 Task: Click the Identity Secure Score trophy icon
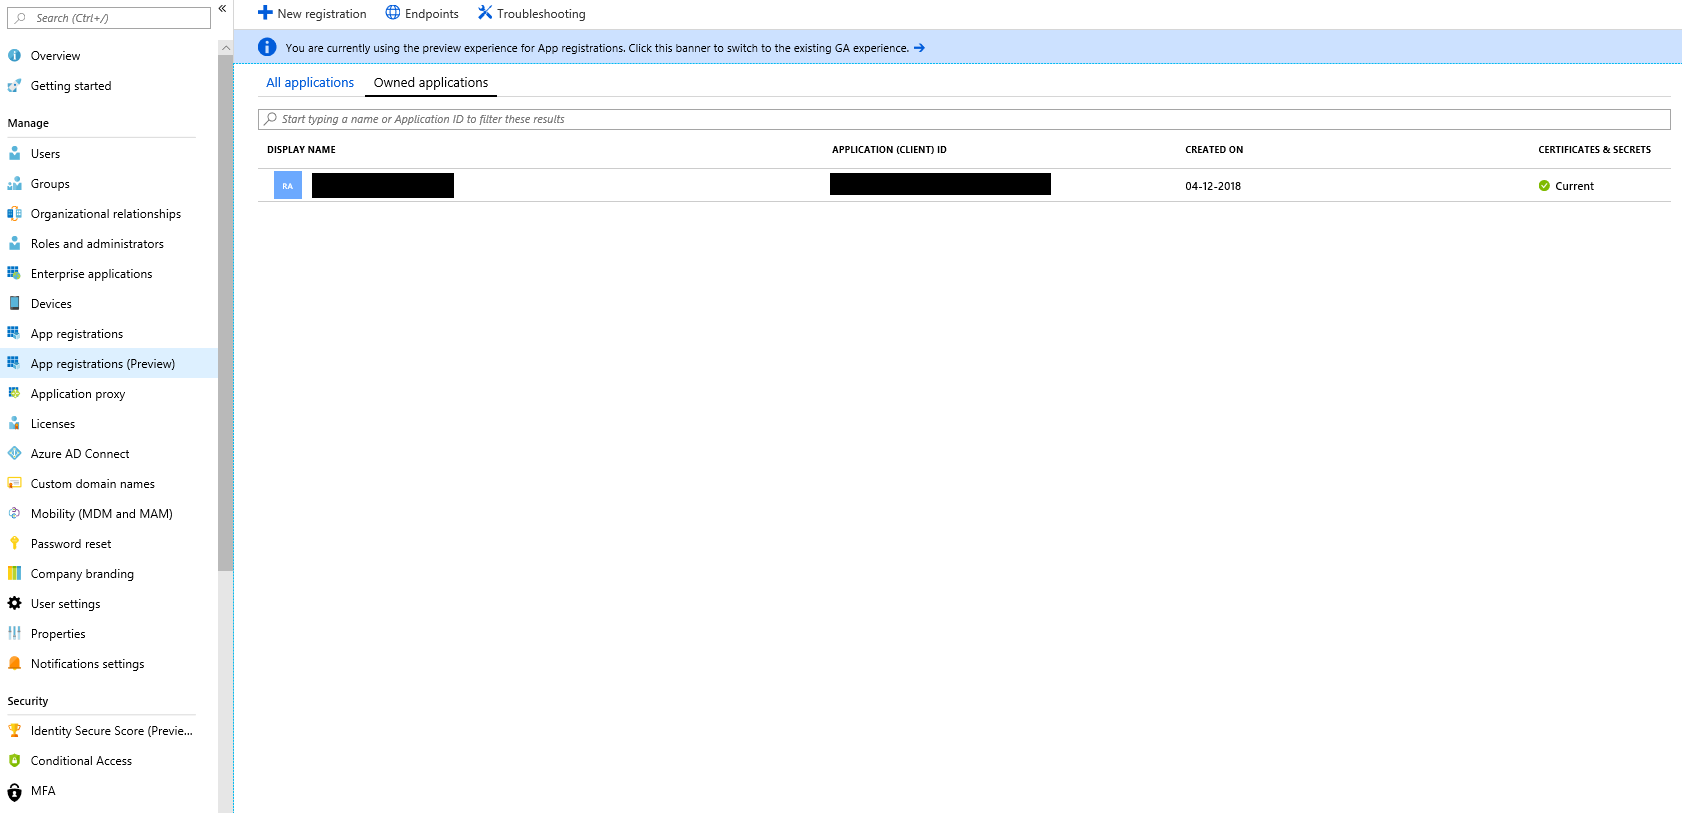(x=14, y=730)
